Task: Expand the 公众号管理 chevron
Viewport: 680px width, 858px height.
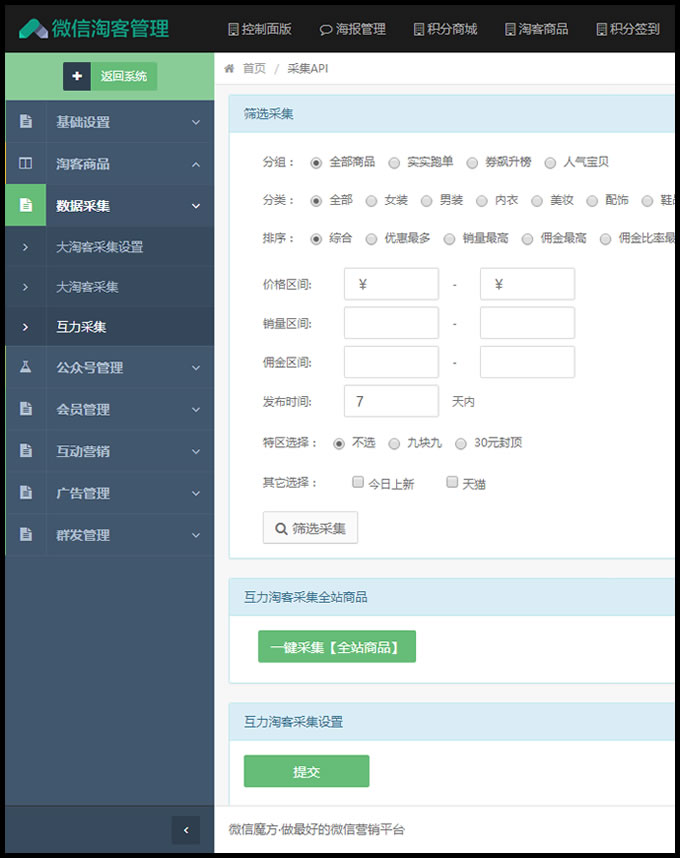Action: click(196, 368)
